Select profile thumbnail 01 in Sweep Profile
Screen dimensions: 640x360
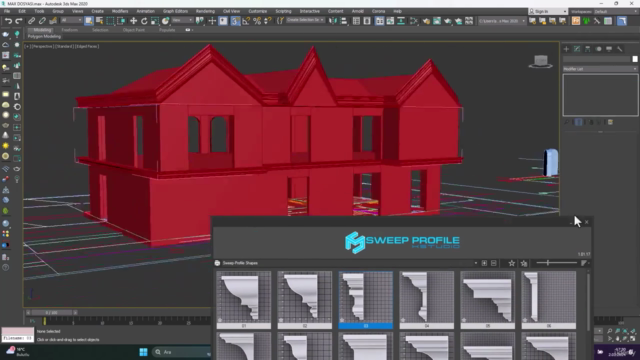244,300
